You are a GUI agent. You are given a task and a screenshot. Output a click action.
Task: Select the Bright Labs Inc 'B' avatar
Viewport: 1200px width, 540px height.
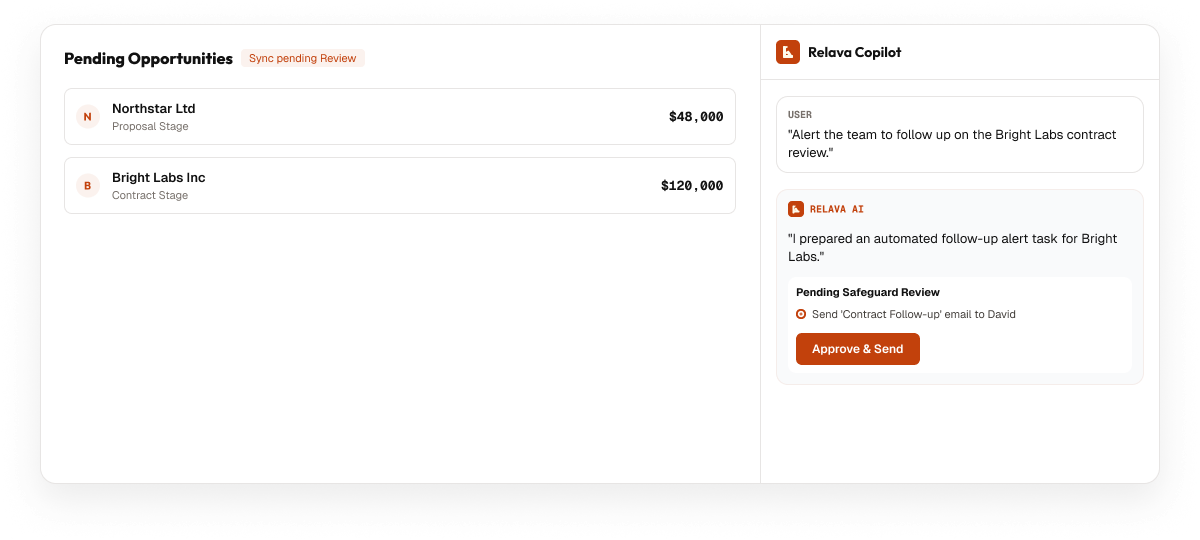88,186
